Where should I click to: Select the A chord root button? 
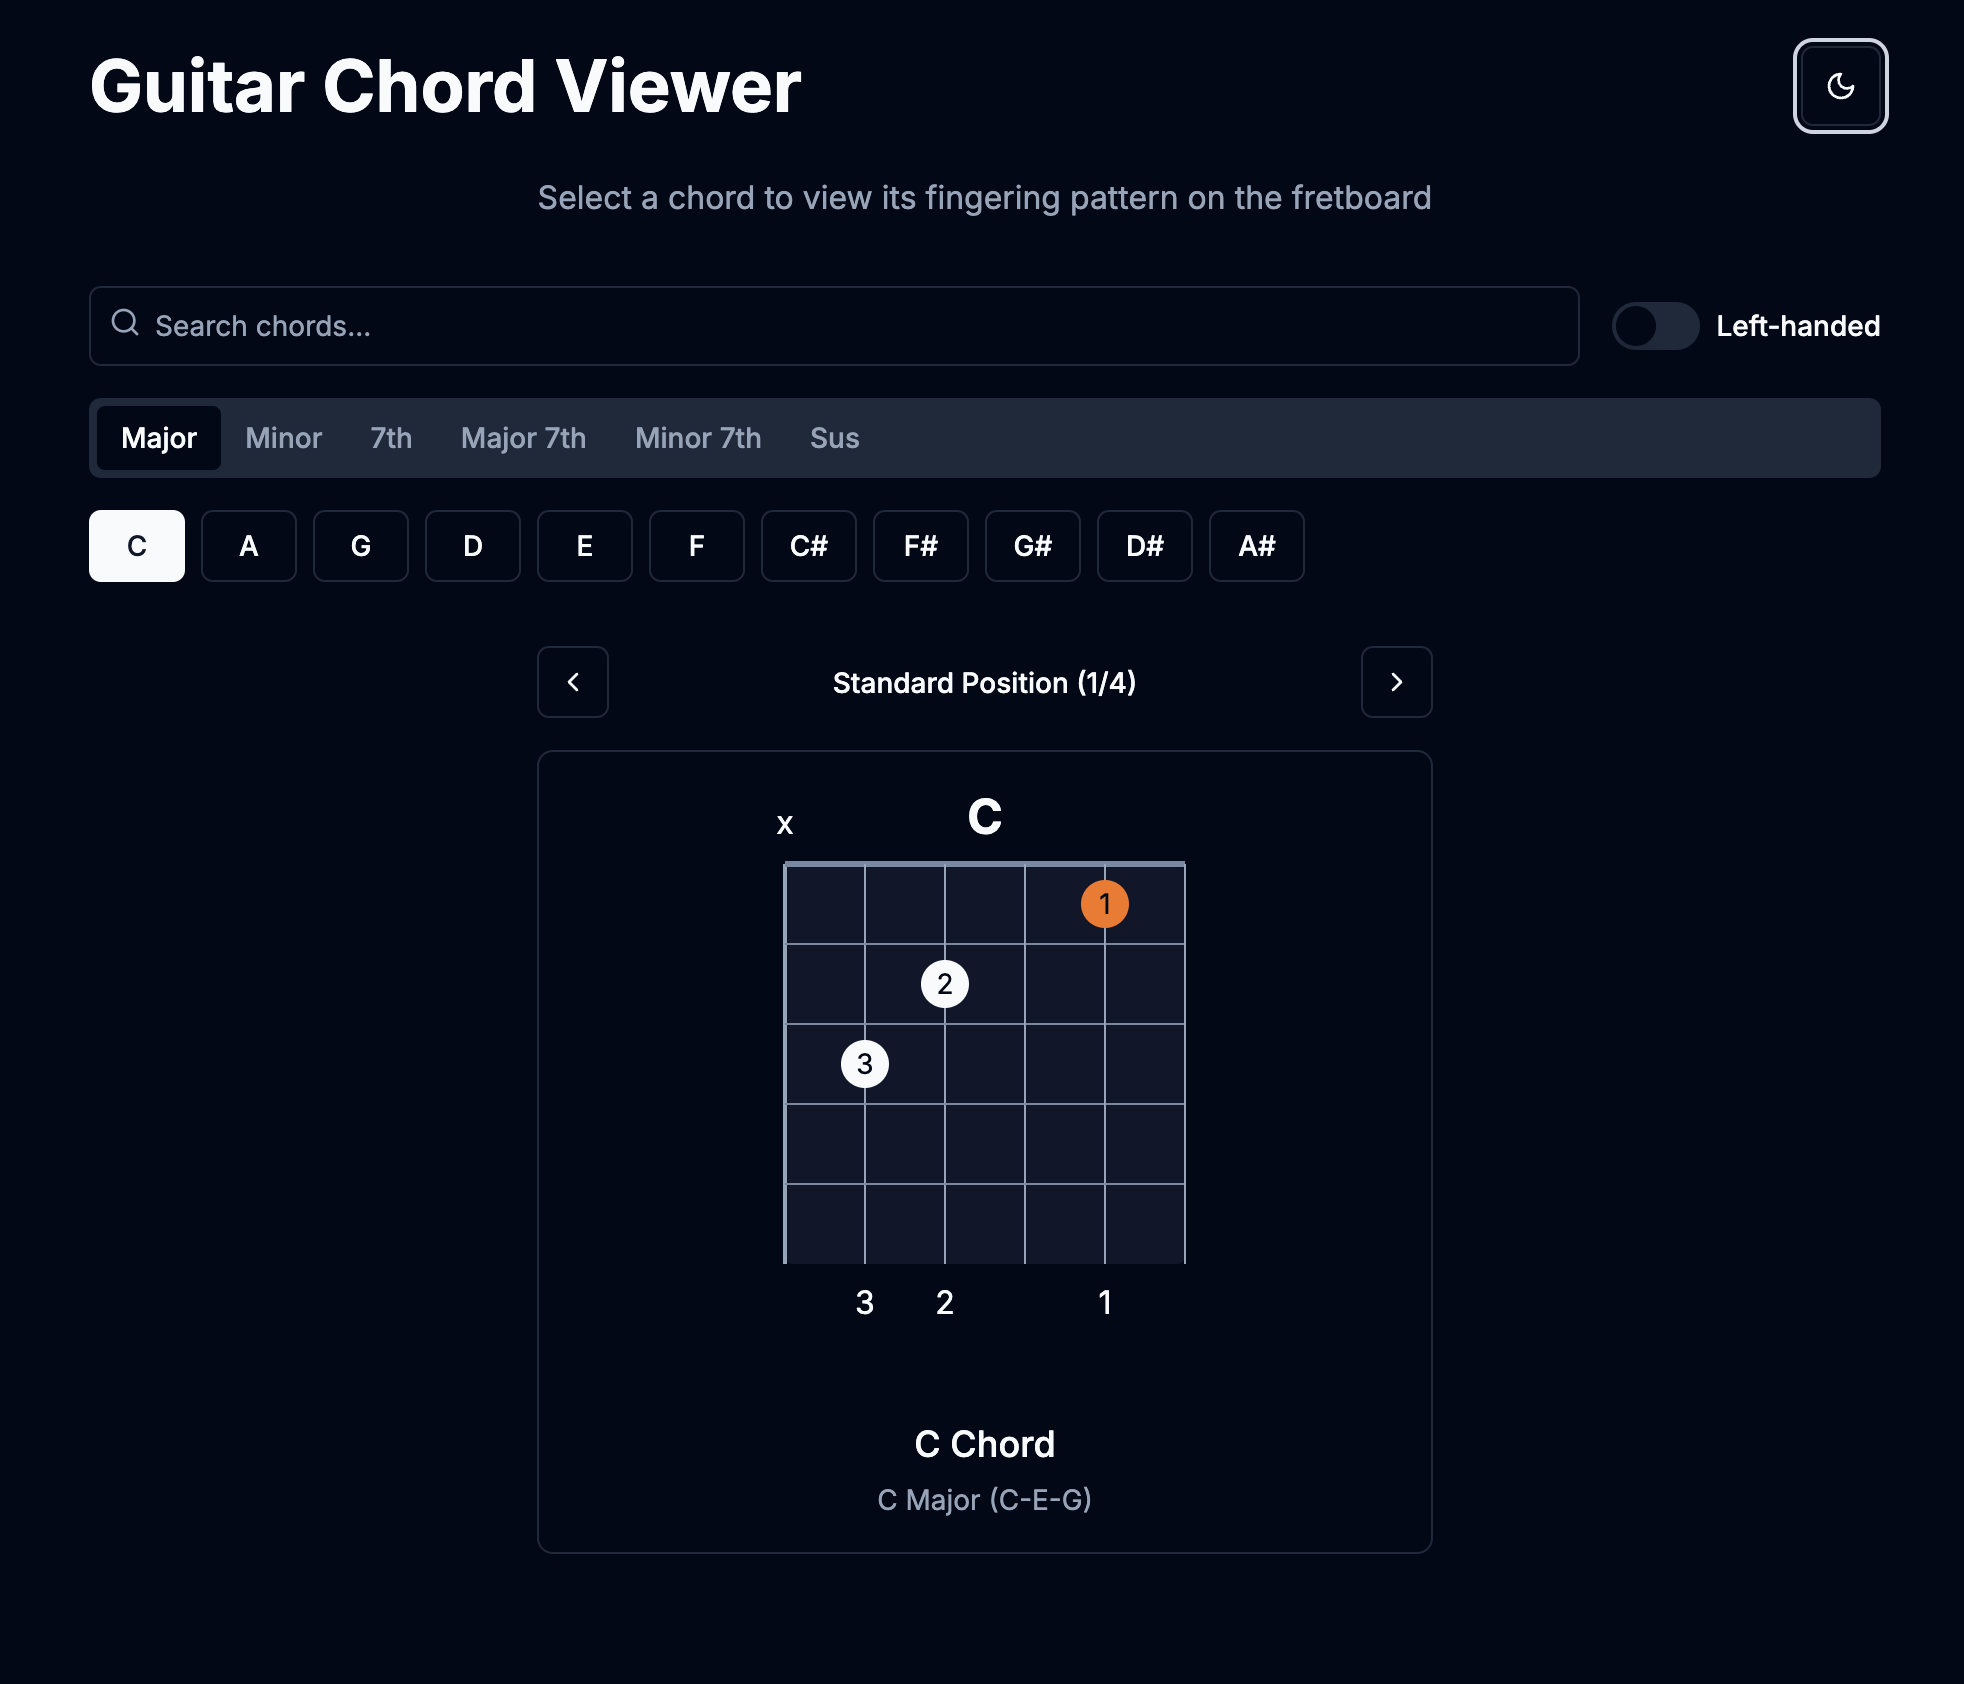(248, 546)
